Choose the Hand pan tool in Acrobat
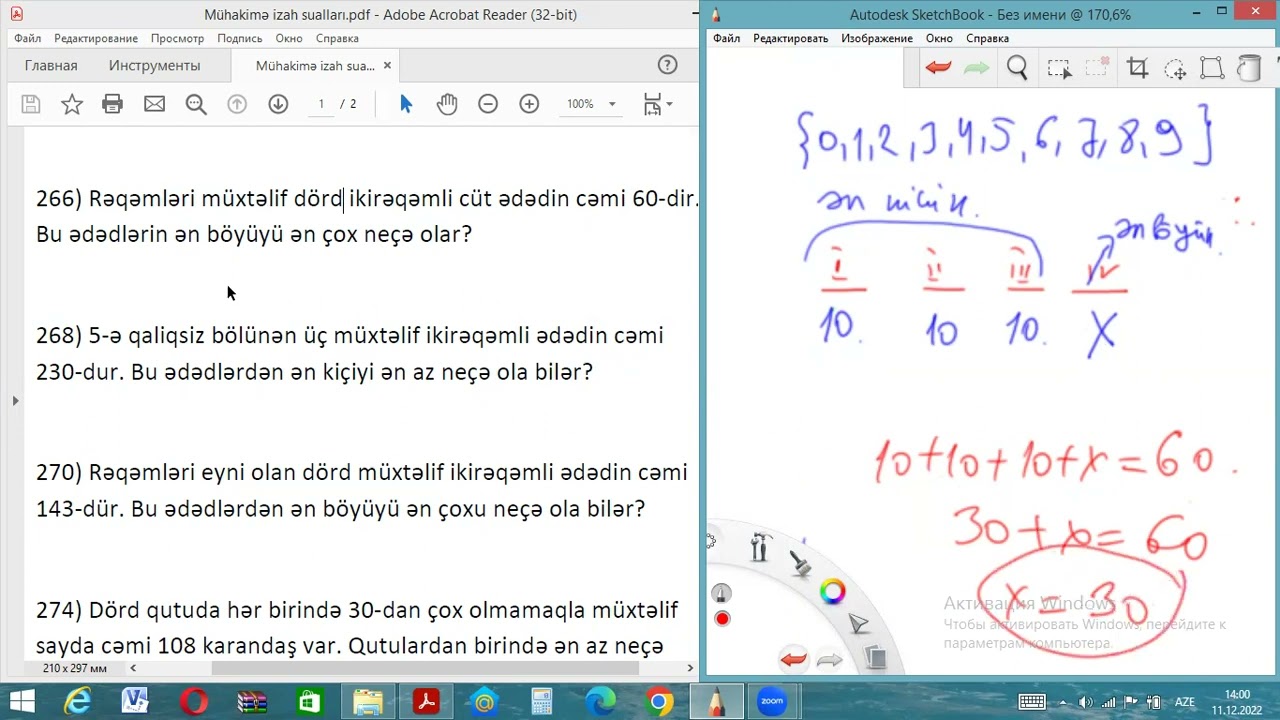This screenshot has height=720, width=1280. [x=447, y=104]
